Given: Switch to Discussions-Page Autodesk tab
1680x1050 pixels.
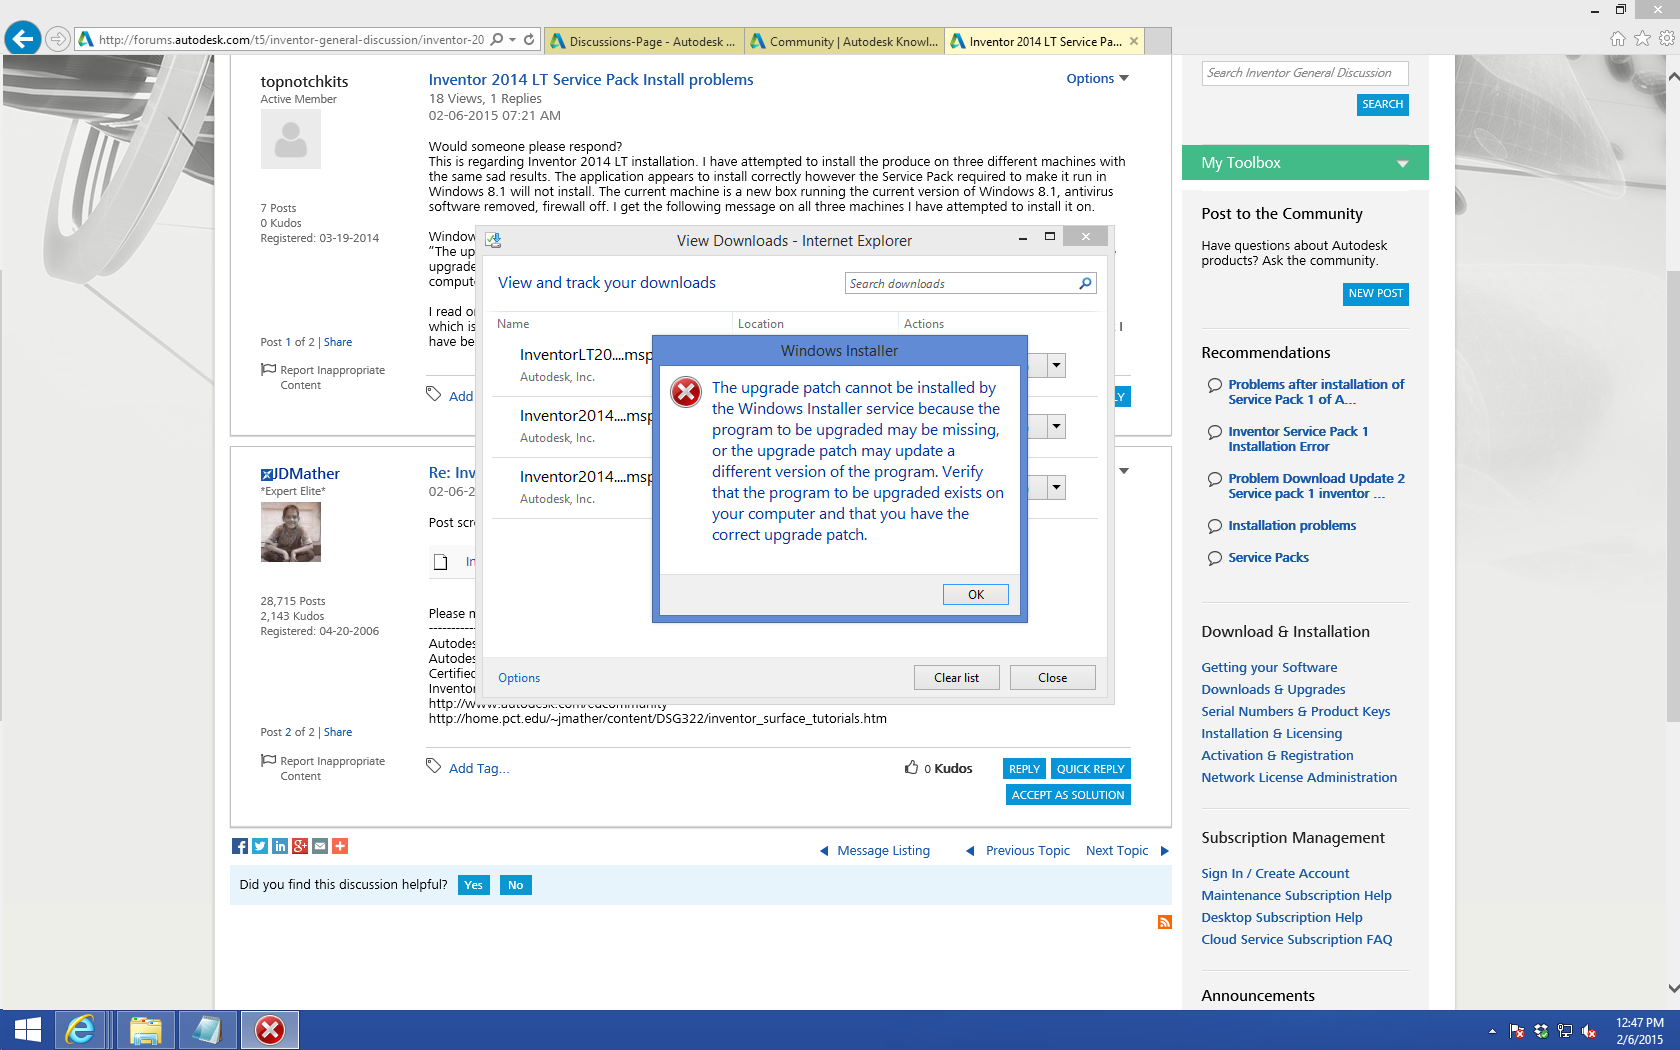Looking at the screenshot, I should pyautogui.click(x=644, y=41).
